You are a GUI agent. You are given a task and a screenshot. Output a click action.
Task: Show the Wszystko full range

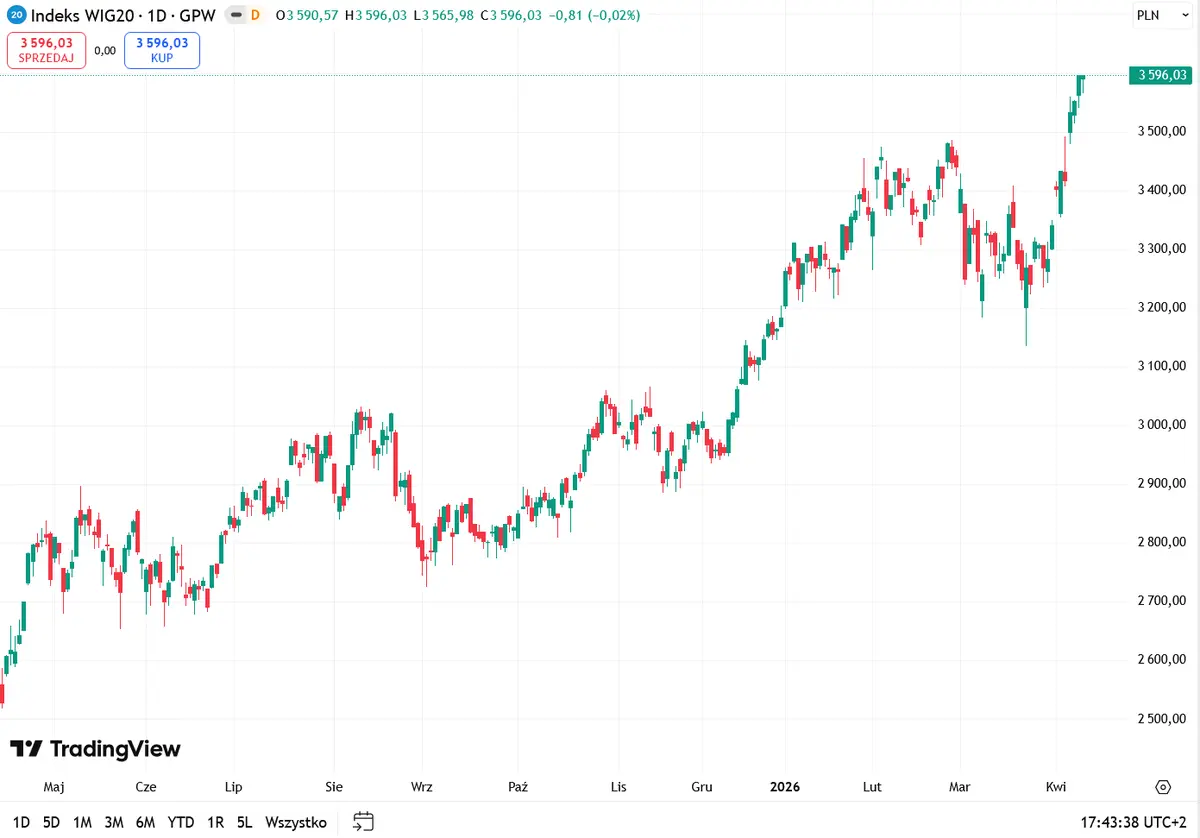[x=296, y=822]
